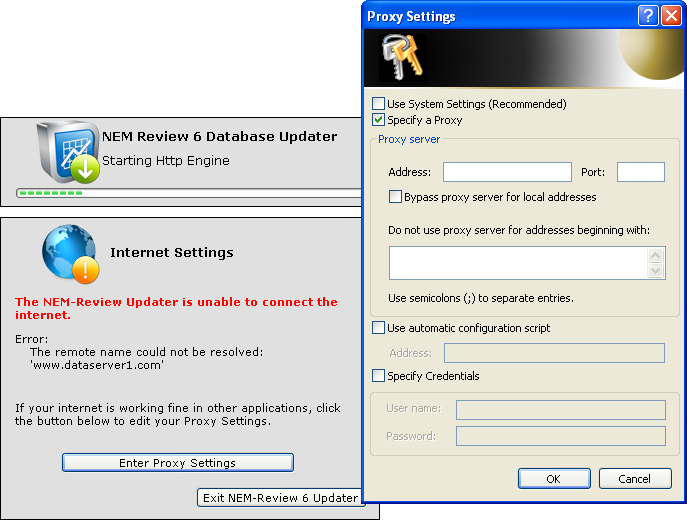Click the exceptions box scroll up arrow

tap(655, 255)
